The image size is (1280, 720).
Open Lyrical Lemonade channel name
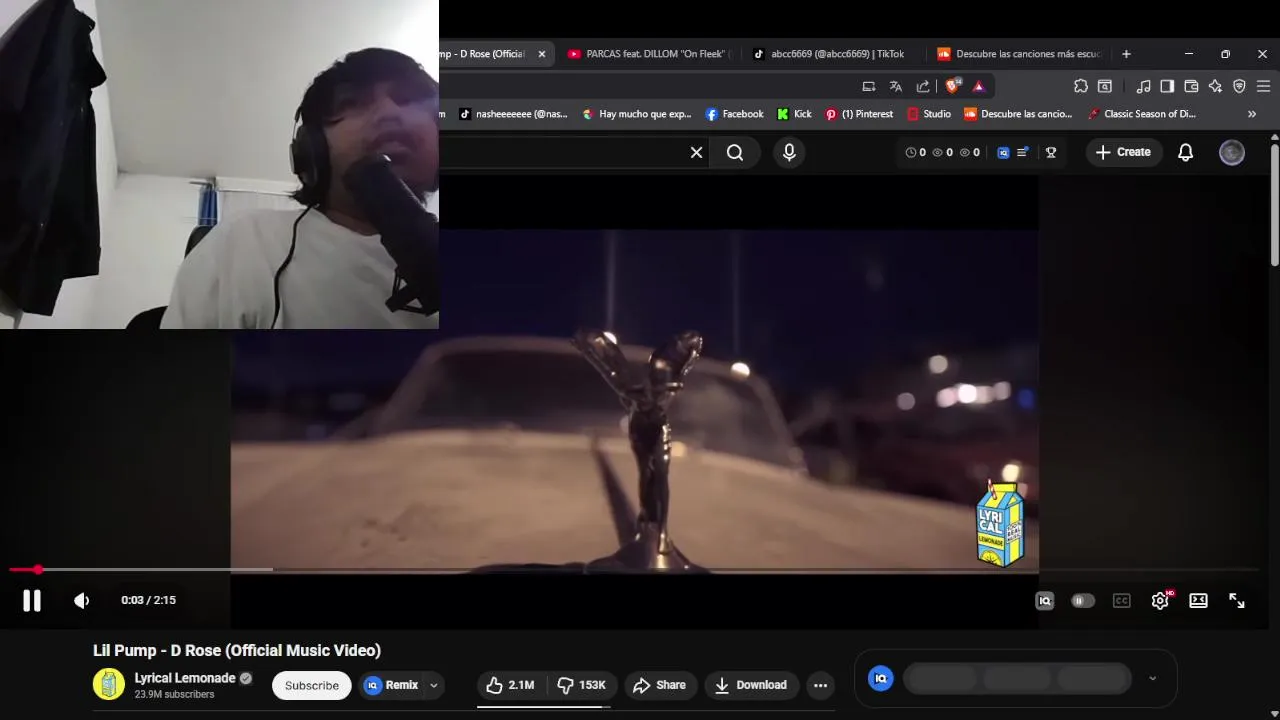[x=185, y=678]
